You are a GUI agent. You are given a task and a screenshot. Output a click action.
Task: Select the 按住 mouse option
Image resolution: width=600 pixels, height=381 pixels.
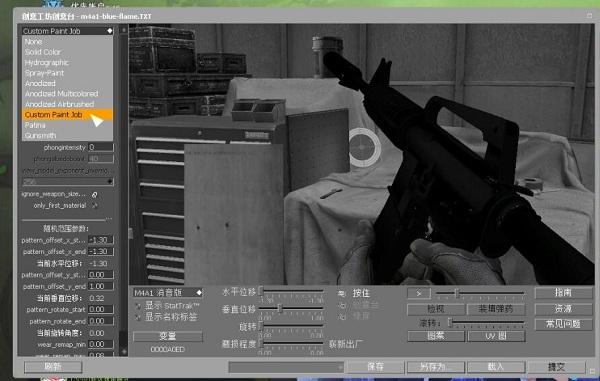tap(342, 293)
